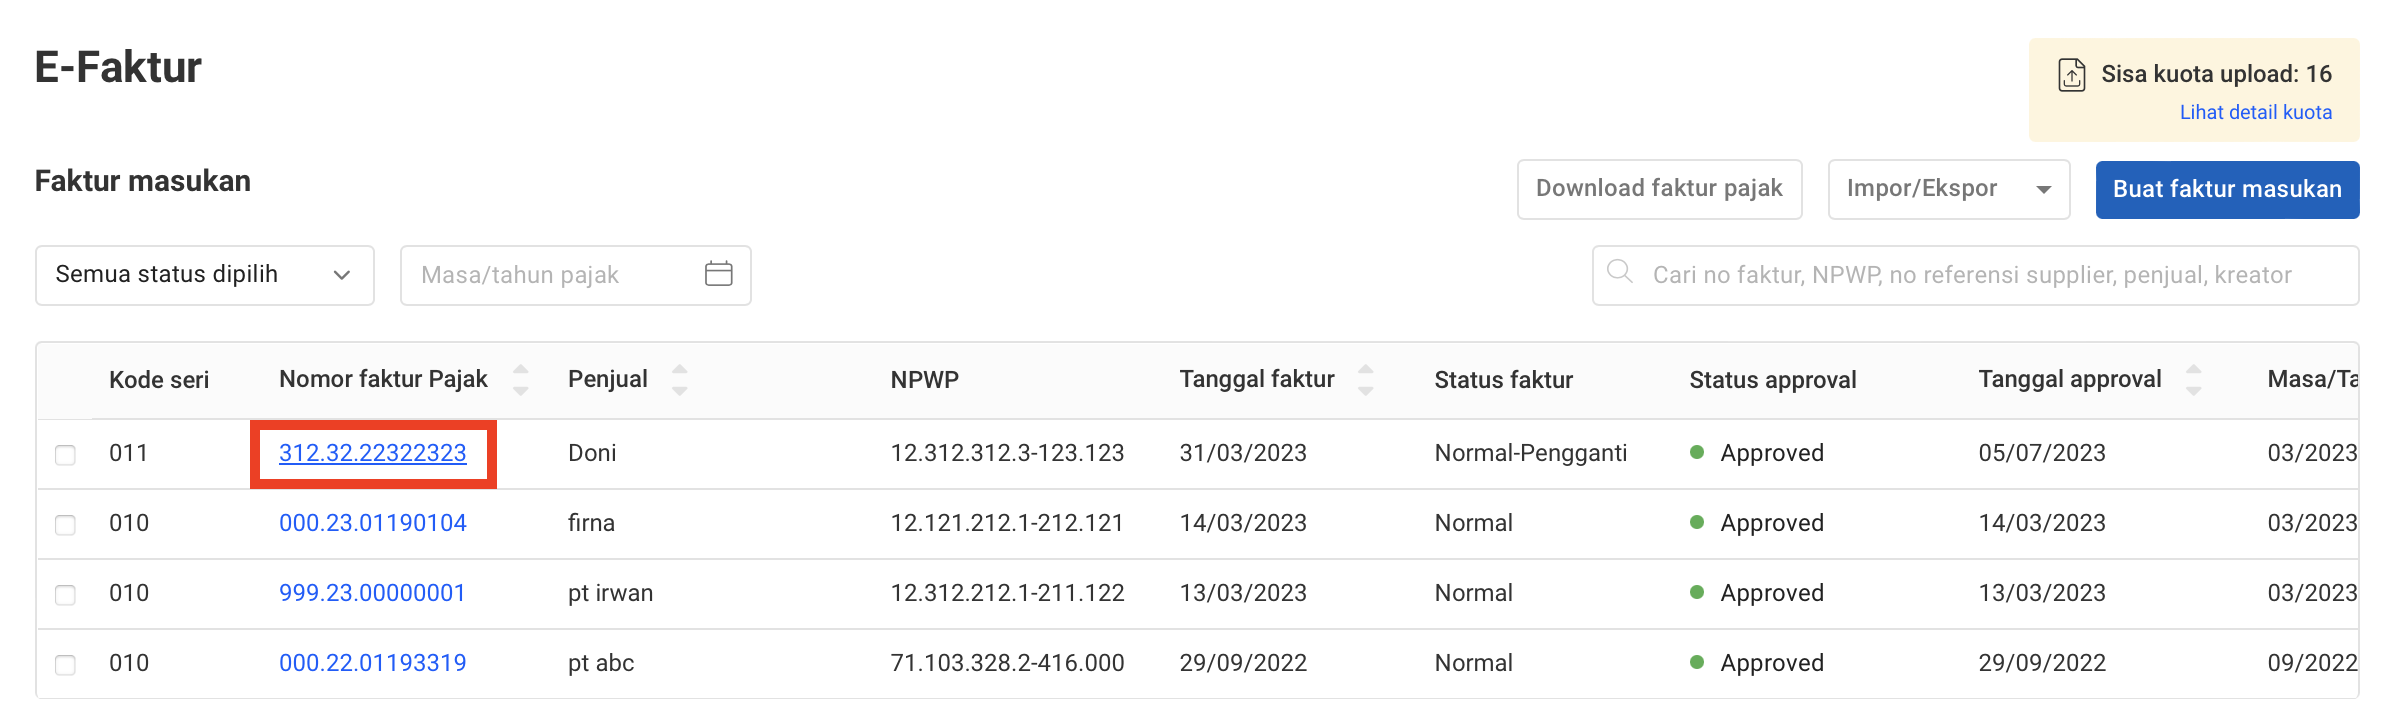This screenshot has height=716, width=2389.
Task: Sort the Tanggal approval column
Action: 2193,380
